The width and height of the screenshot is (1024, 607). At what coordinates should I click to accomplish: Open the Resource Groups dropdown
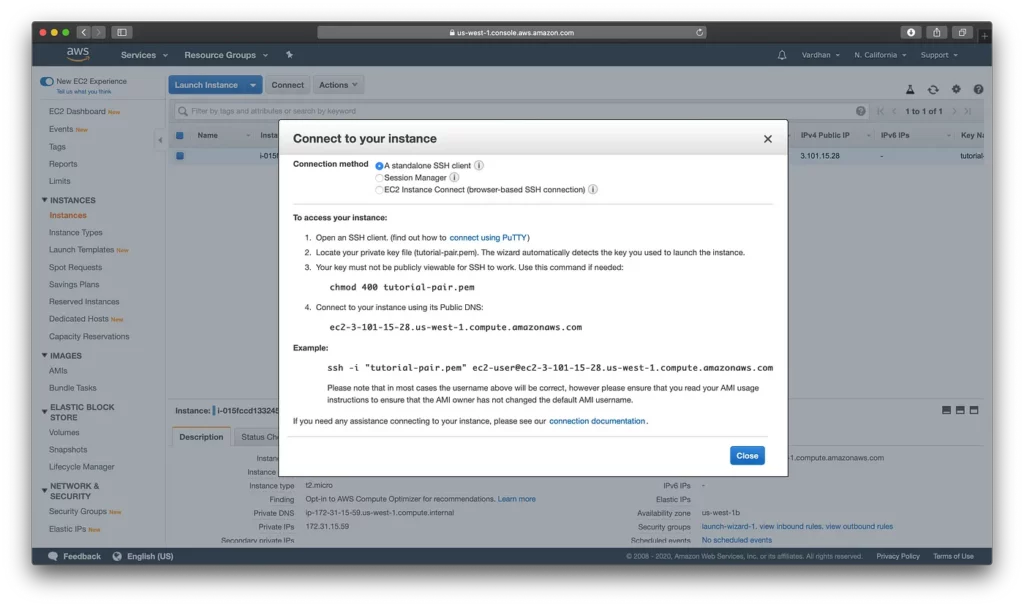click(x=226, y=55)
